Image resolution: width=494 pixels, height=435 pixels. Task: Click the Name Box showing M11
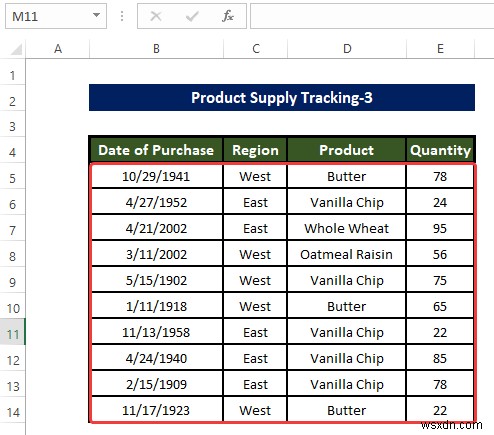(x=56, y=16)
